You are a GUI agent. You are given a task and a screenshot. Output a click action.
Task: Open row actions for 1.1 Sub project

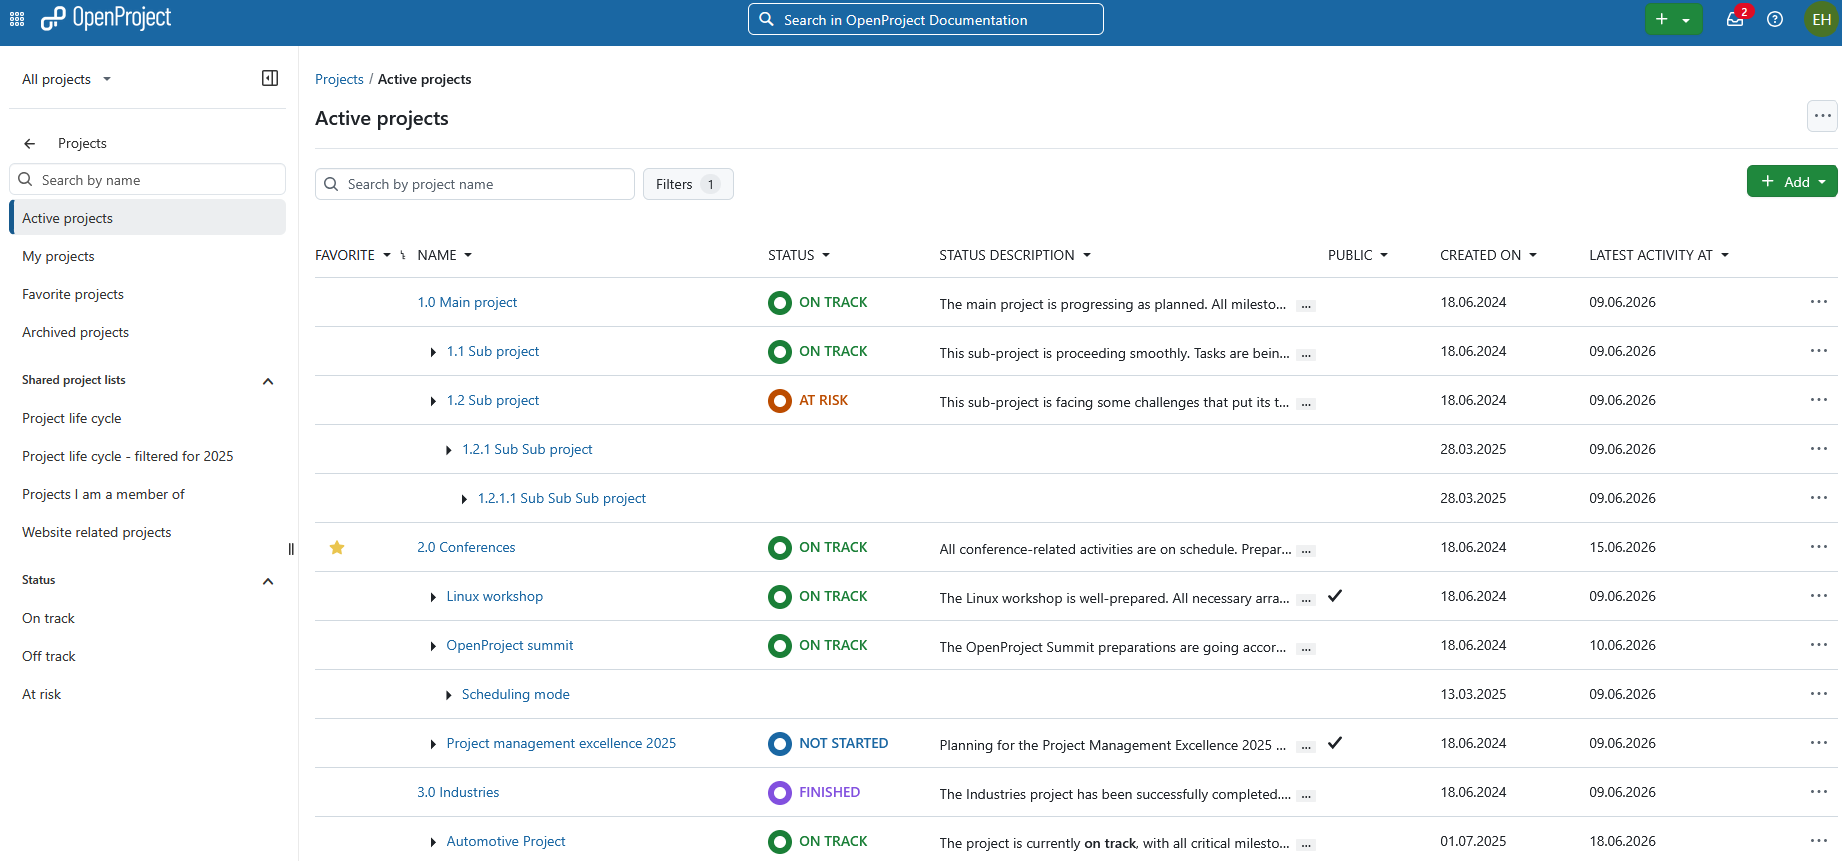pyautogui.click(x=1819, y=351)
